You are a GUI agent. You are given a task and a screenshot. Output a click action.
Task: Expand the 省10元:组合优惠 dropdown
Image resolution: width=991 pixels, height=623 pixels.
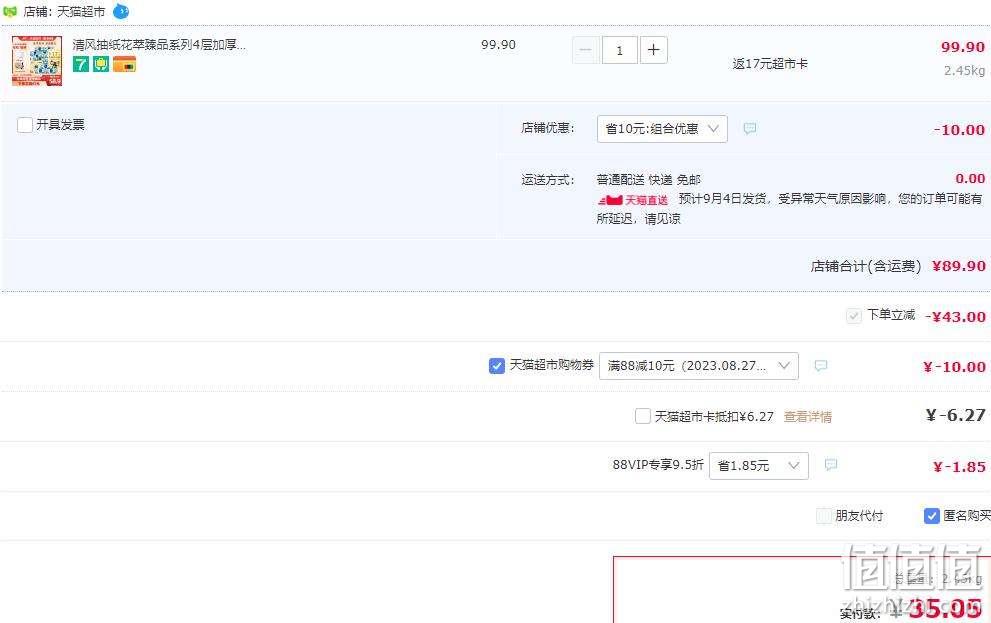tap(662, 129)
